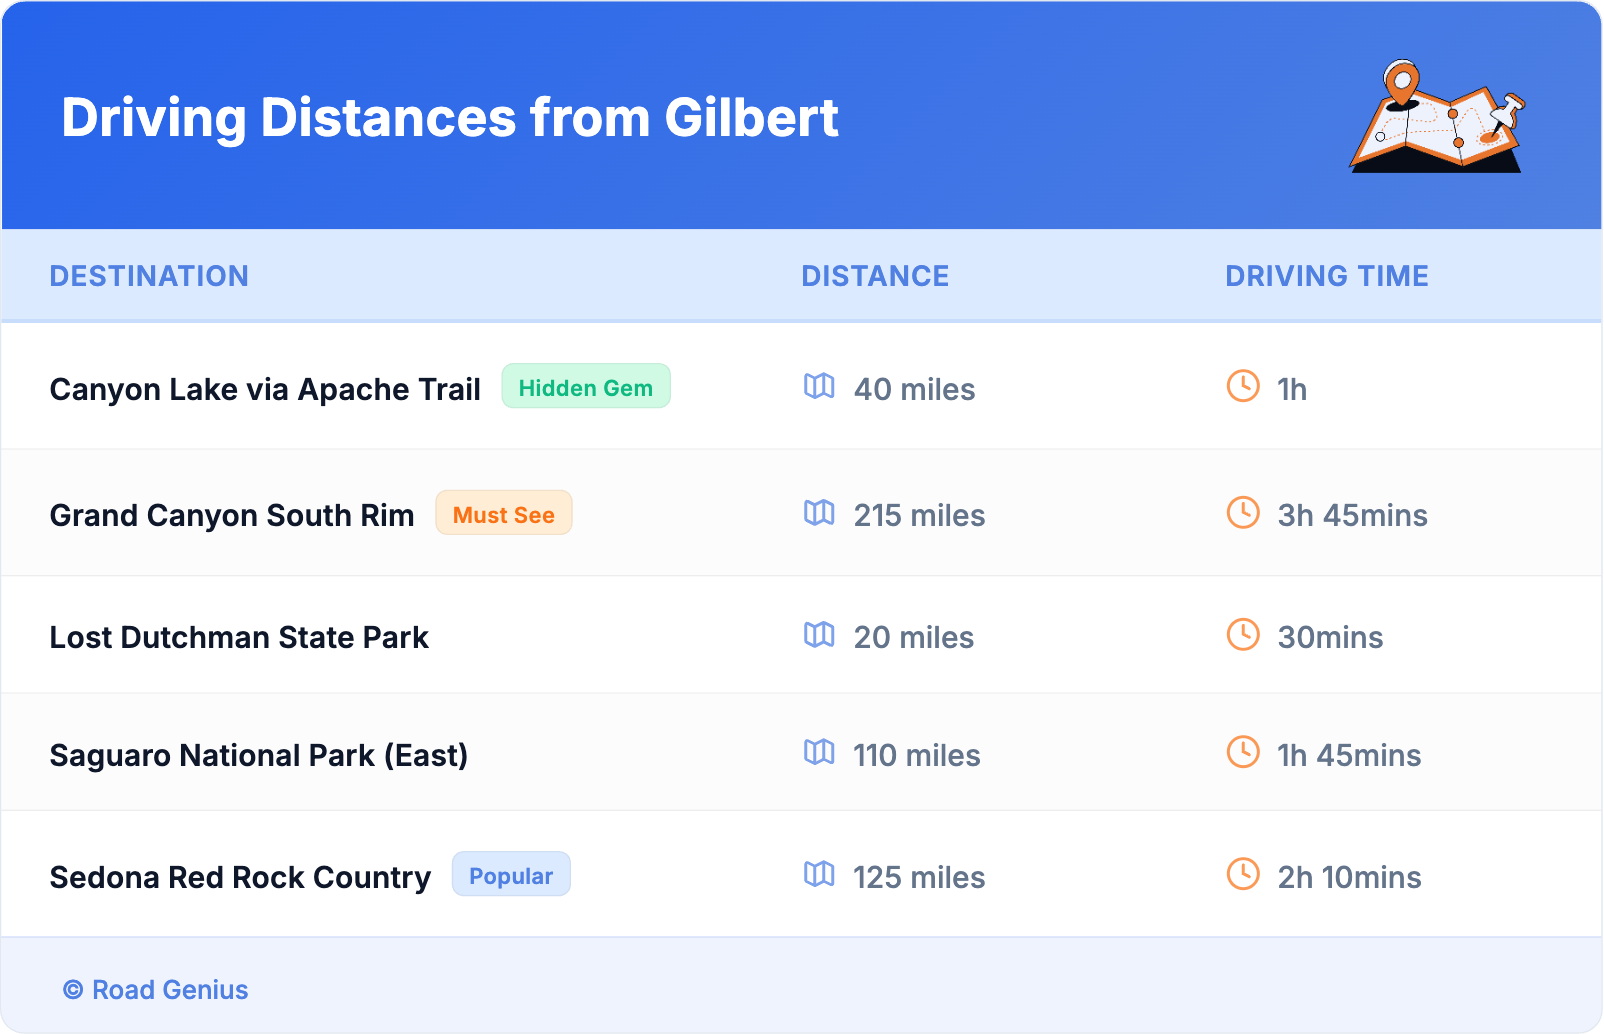
Task: Open the Grand Canyon South Rim entry
Action: tap(232, 515)
